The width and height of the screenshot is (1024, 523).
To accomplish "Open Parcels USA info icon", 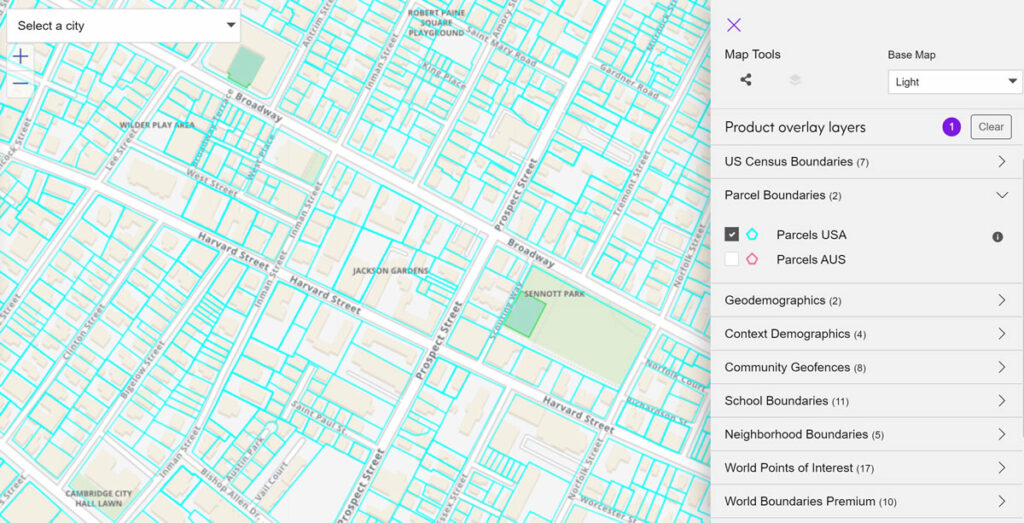I will 997,237.
